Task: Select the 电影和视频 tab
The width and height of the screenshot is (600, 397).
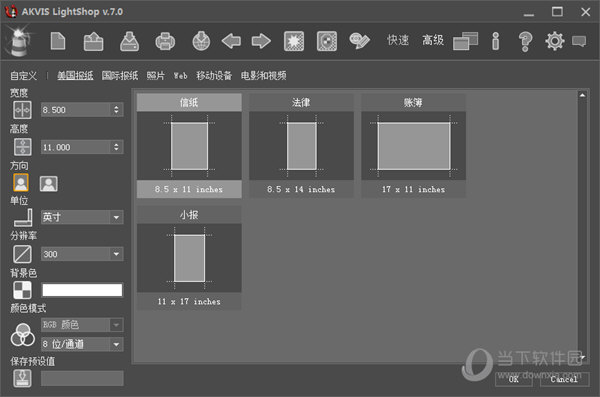Action: [x=263, y=75]
